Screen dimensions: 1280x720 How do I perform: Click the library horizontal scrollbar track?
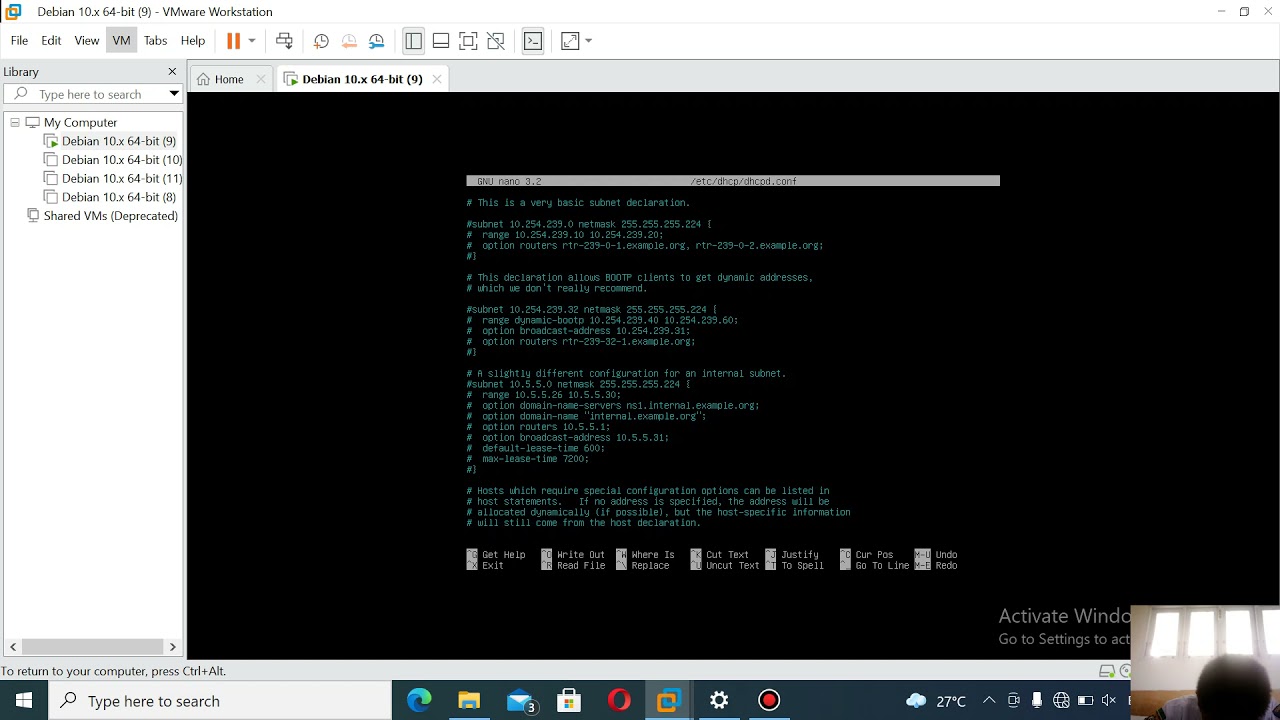[x=92, y=647]
